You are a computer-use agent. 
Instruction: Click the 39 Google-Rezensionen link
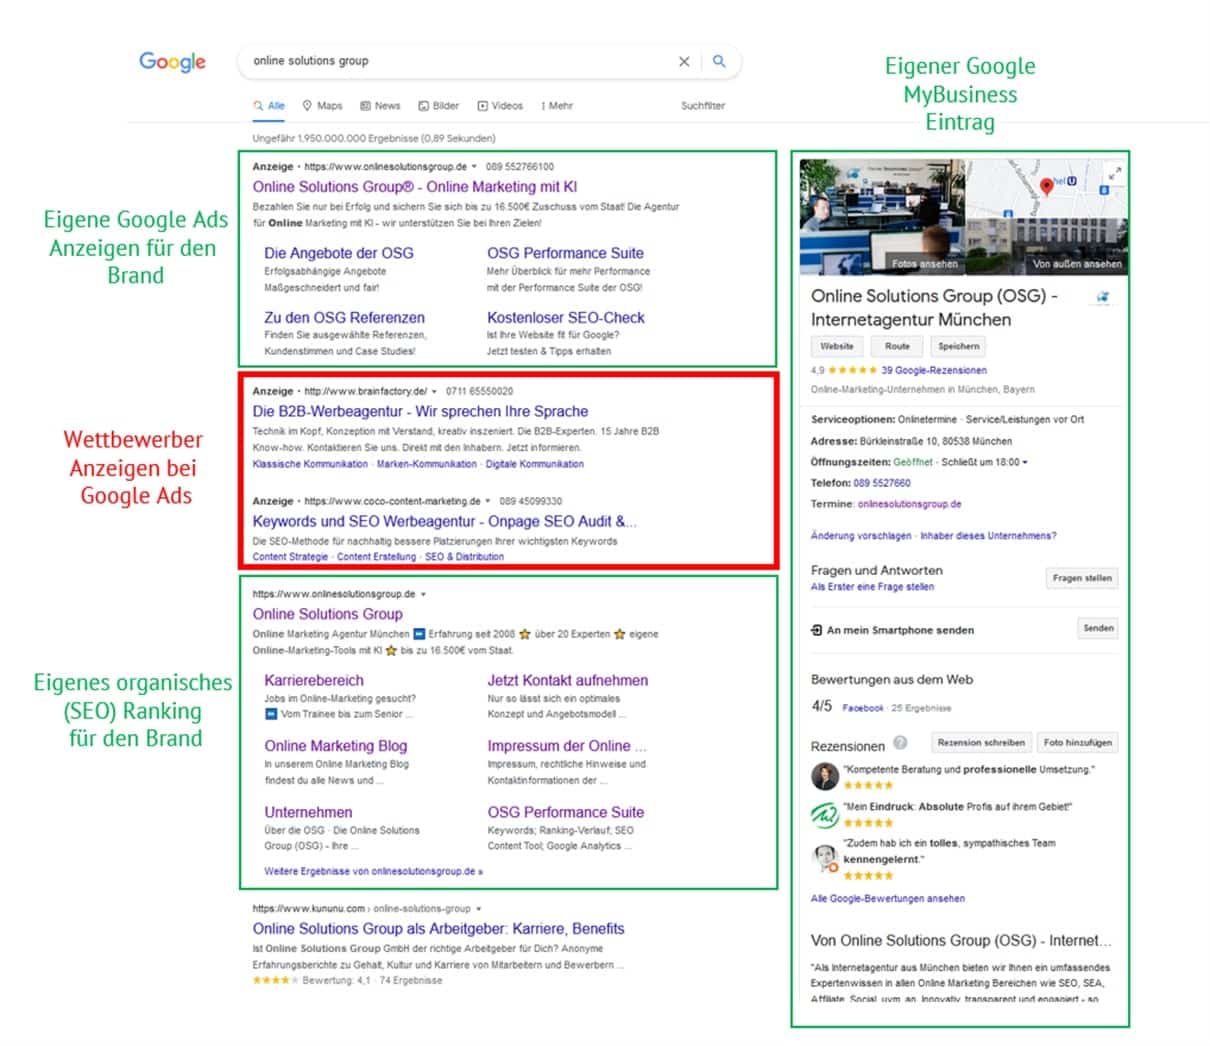pyautogui.click(x=934, y=370)
